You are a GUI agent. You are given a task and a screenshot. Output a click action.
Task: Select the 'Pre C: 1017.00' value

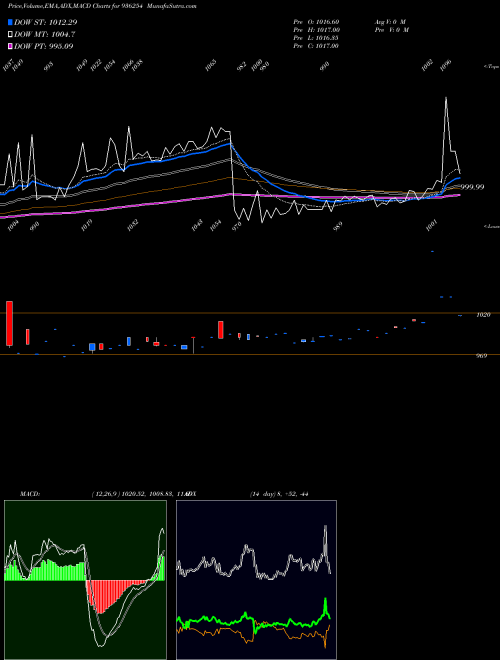(316, 46)
